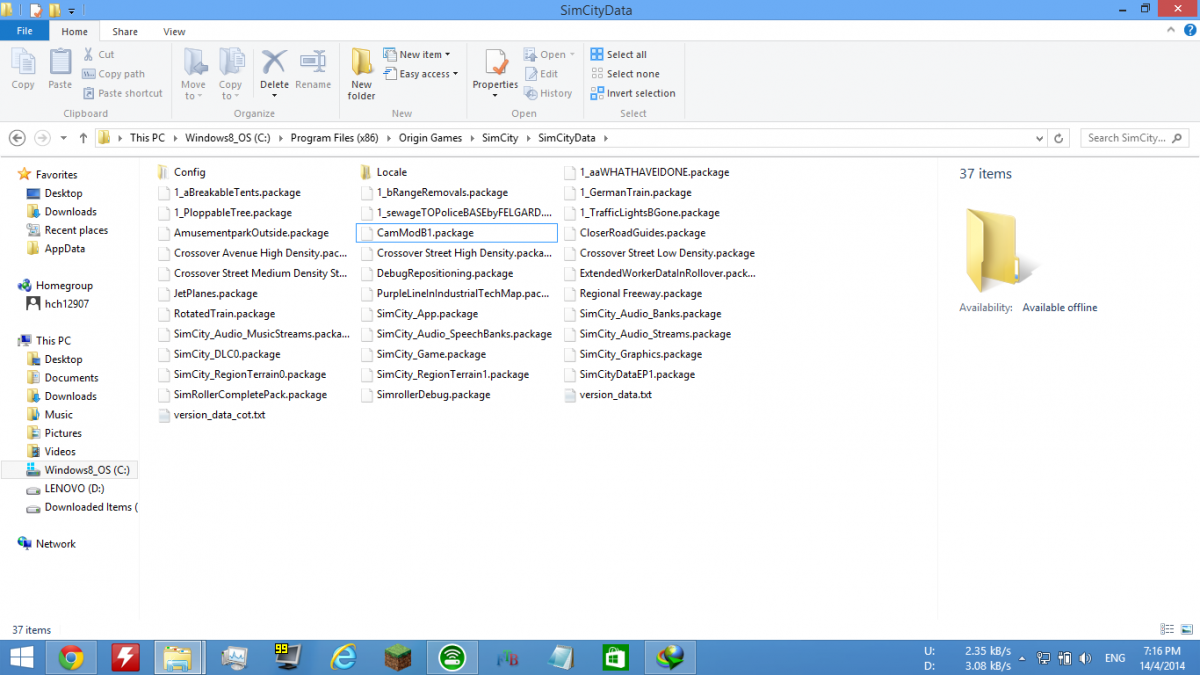The width and height of the screenshot is (1200, 675).
Task: Switch to large icons view in status bar
Action: (x=1185, y=630)
